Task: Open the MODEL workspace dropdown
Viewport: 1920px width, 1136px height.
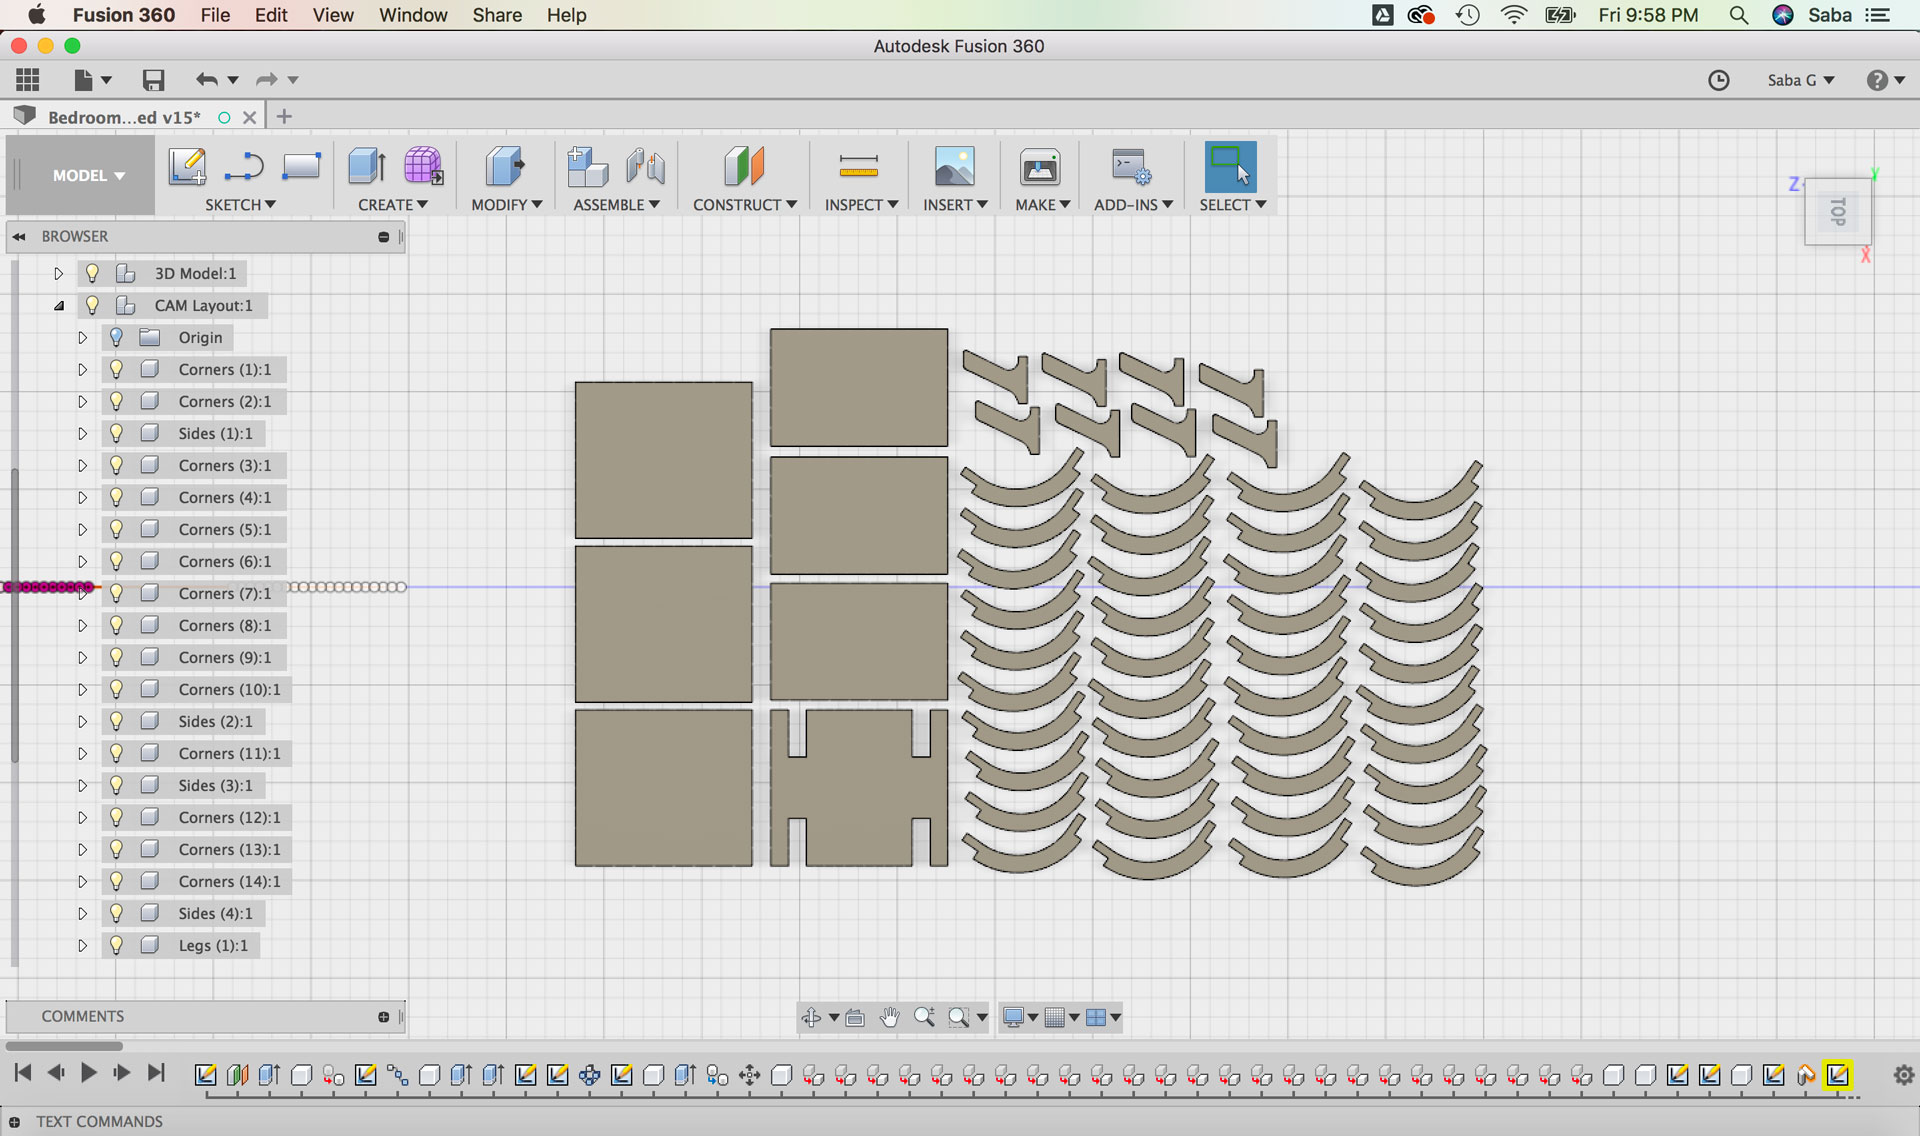Action: (x=87, y=175)
